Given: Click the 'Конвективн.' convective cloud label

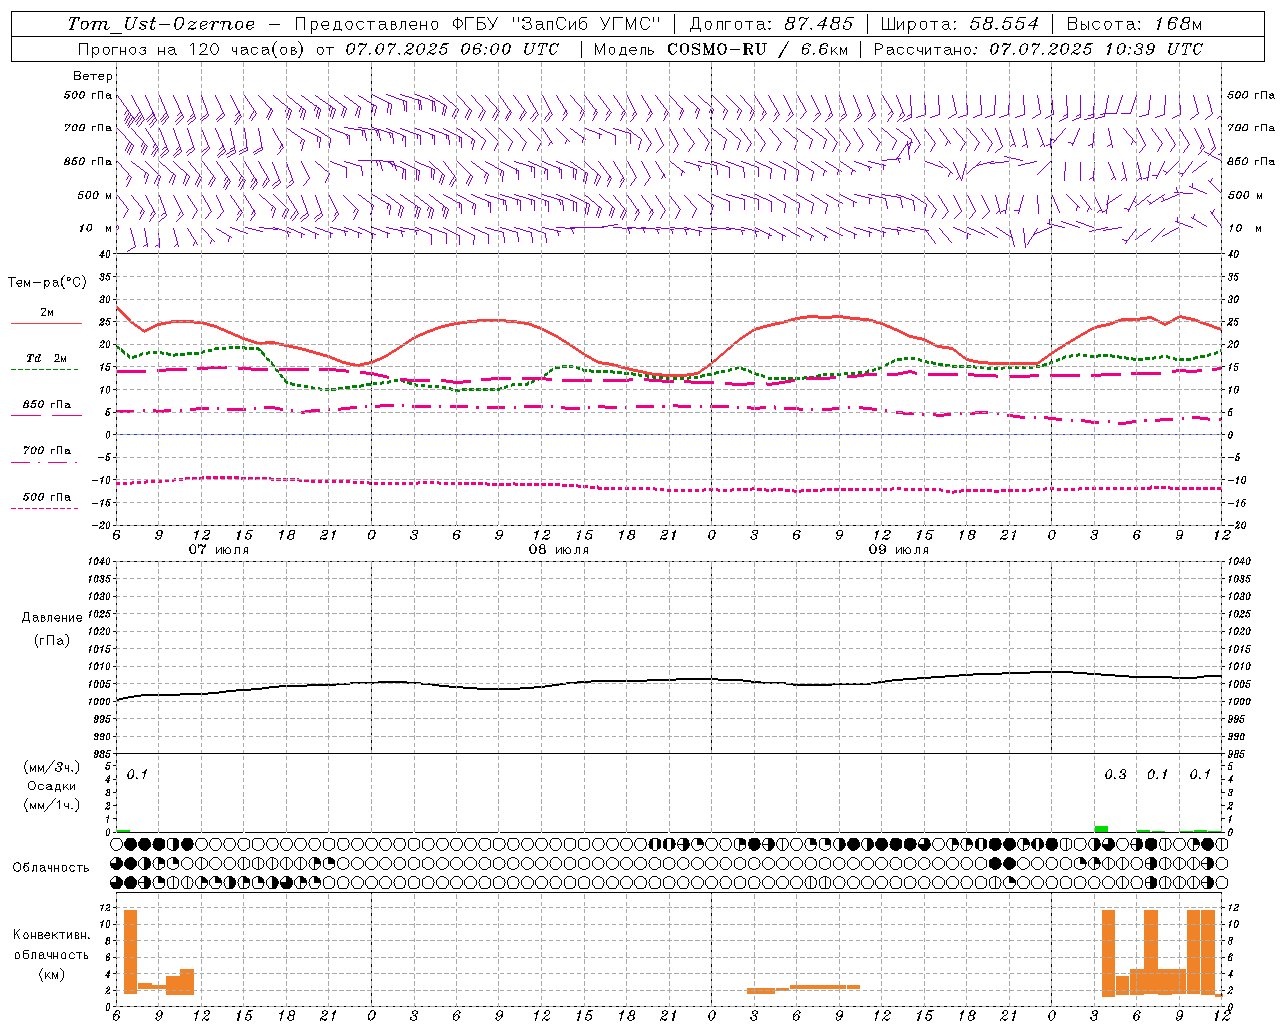Looking at the screenshot, I should click(x=51, y=935).
